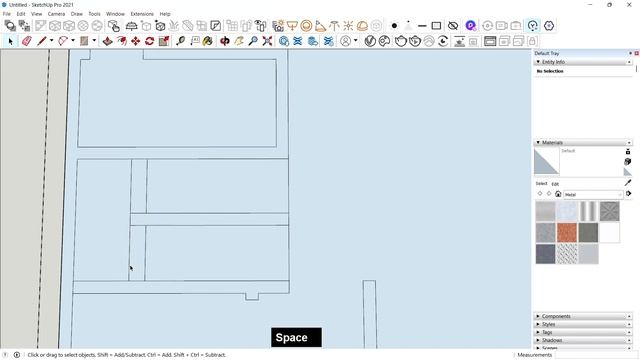The image size is (640, 360).
Task: Activate the Push/Pull tool
Action: 107,41
